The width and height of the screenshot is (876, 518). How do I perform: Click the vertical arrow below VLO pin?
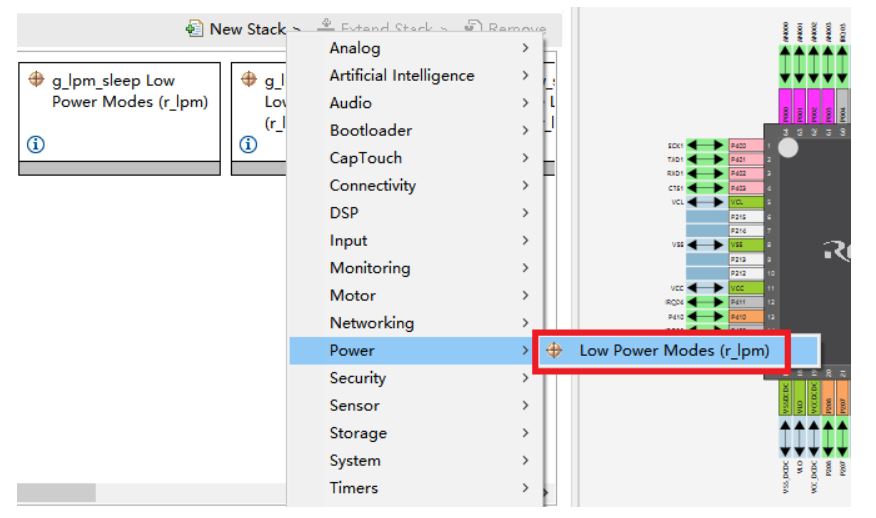[799, 439]
